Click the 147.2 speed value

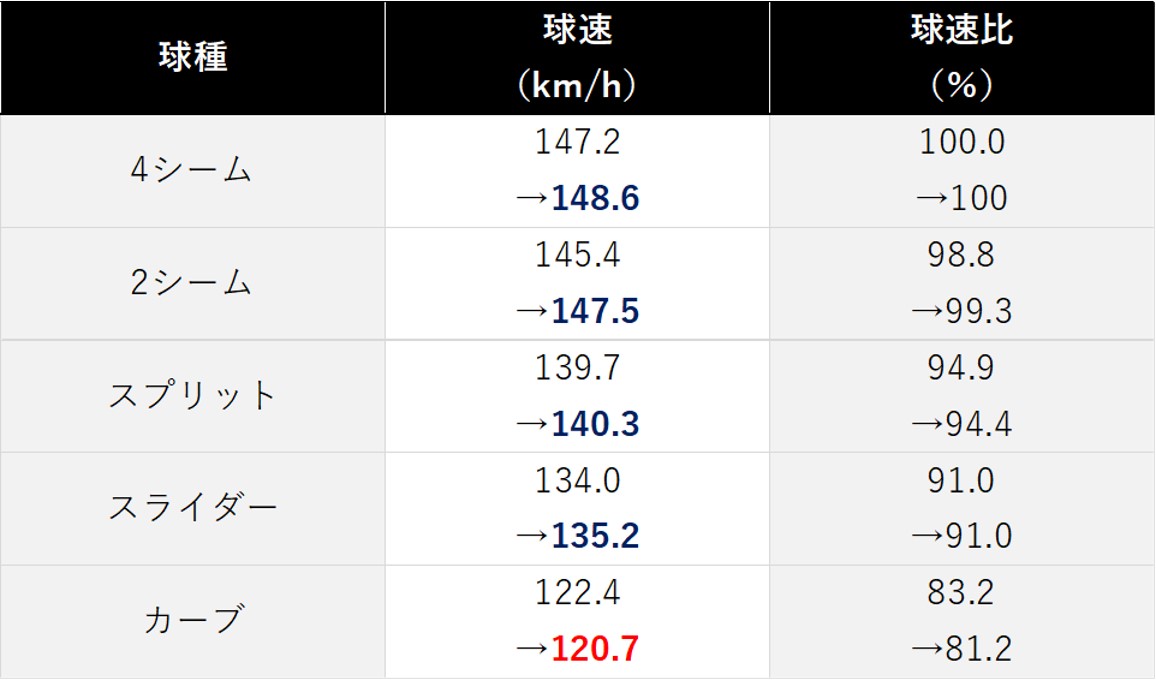coord(577,142)
